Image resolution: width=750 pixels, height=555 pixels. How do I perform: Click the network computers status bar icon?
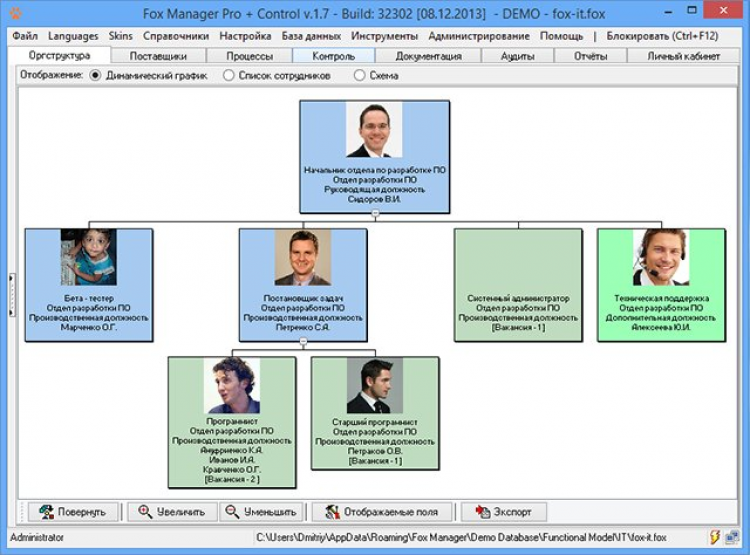point(732,537)
